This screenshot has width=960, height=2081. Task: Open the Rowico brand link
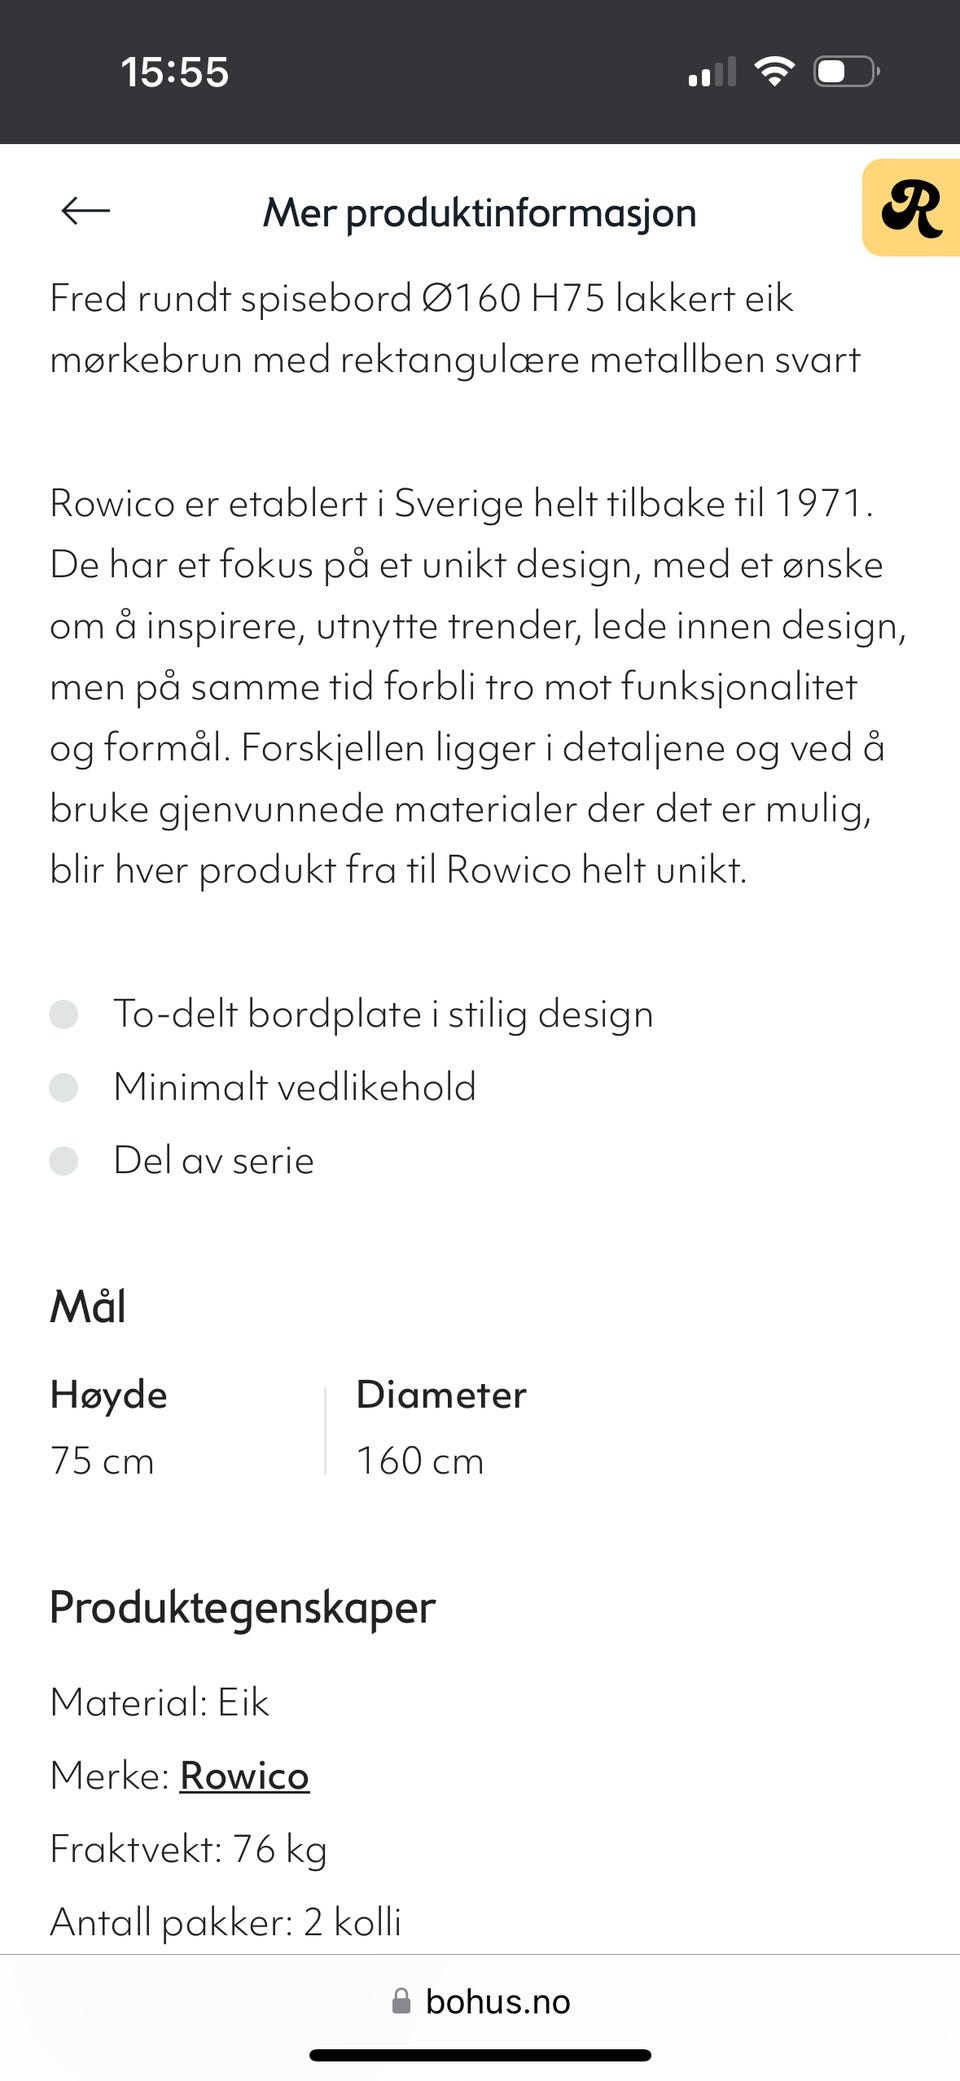pos(244,1776)
